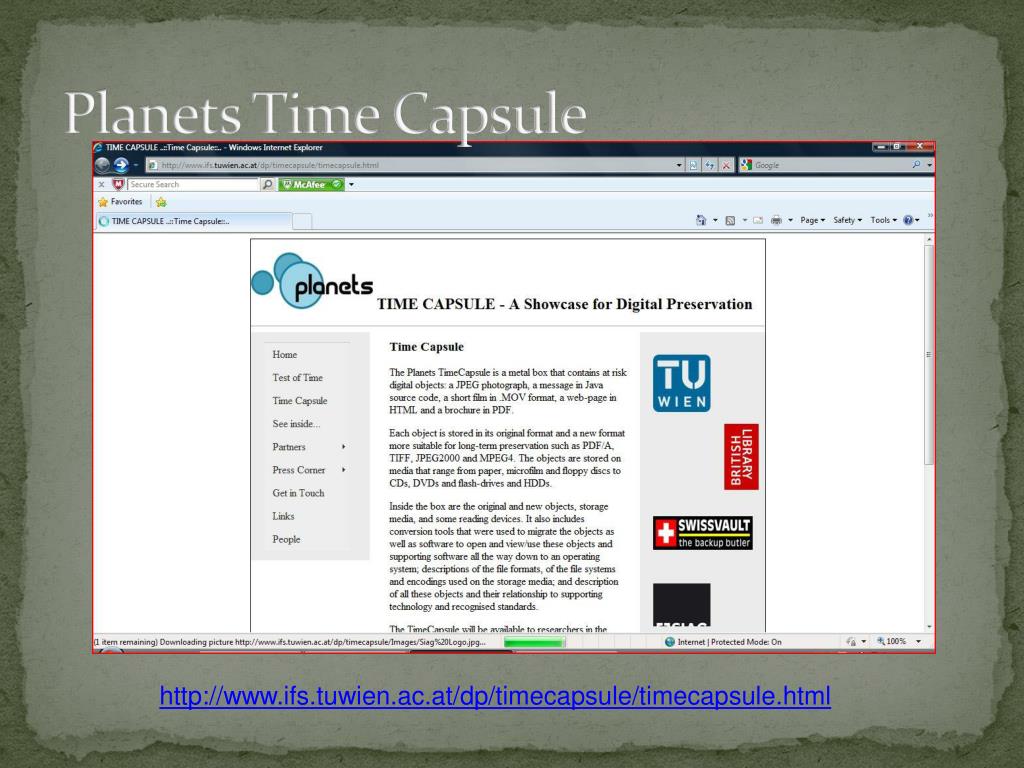This screenshot has height=768, width=1024.
Task: Click the slide's tuwien timecapsule hyperlink
Action: click(x=495, y=696)
